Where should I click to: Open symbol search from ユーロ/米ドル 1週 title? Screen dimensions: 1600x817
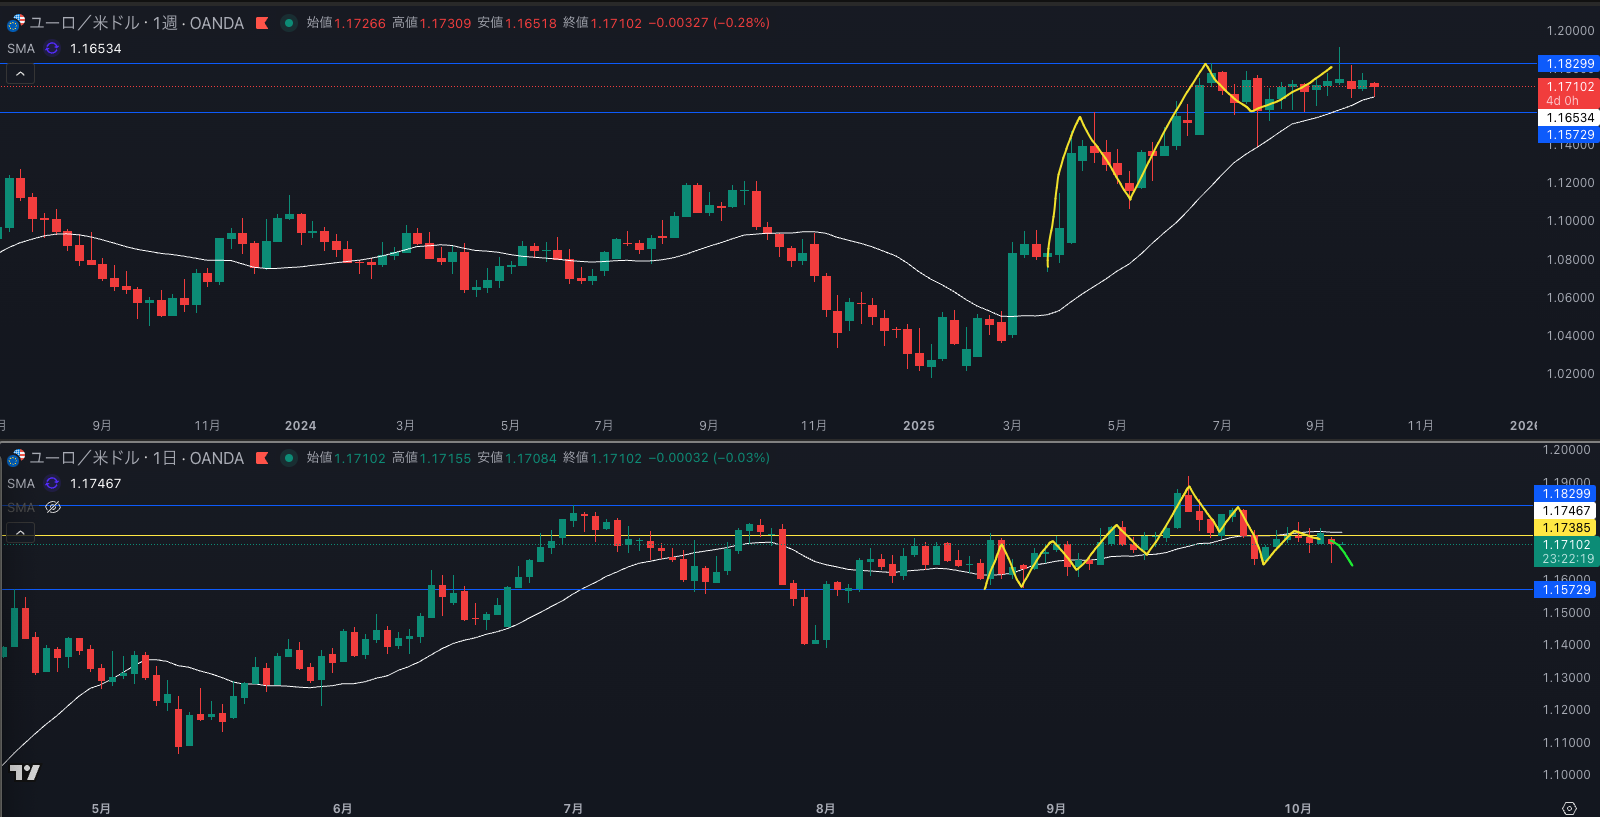click(136, 23)
